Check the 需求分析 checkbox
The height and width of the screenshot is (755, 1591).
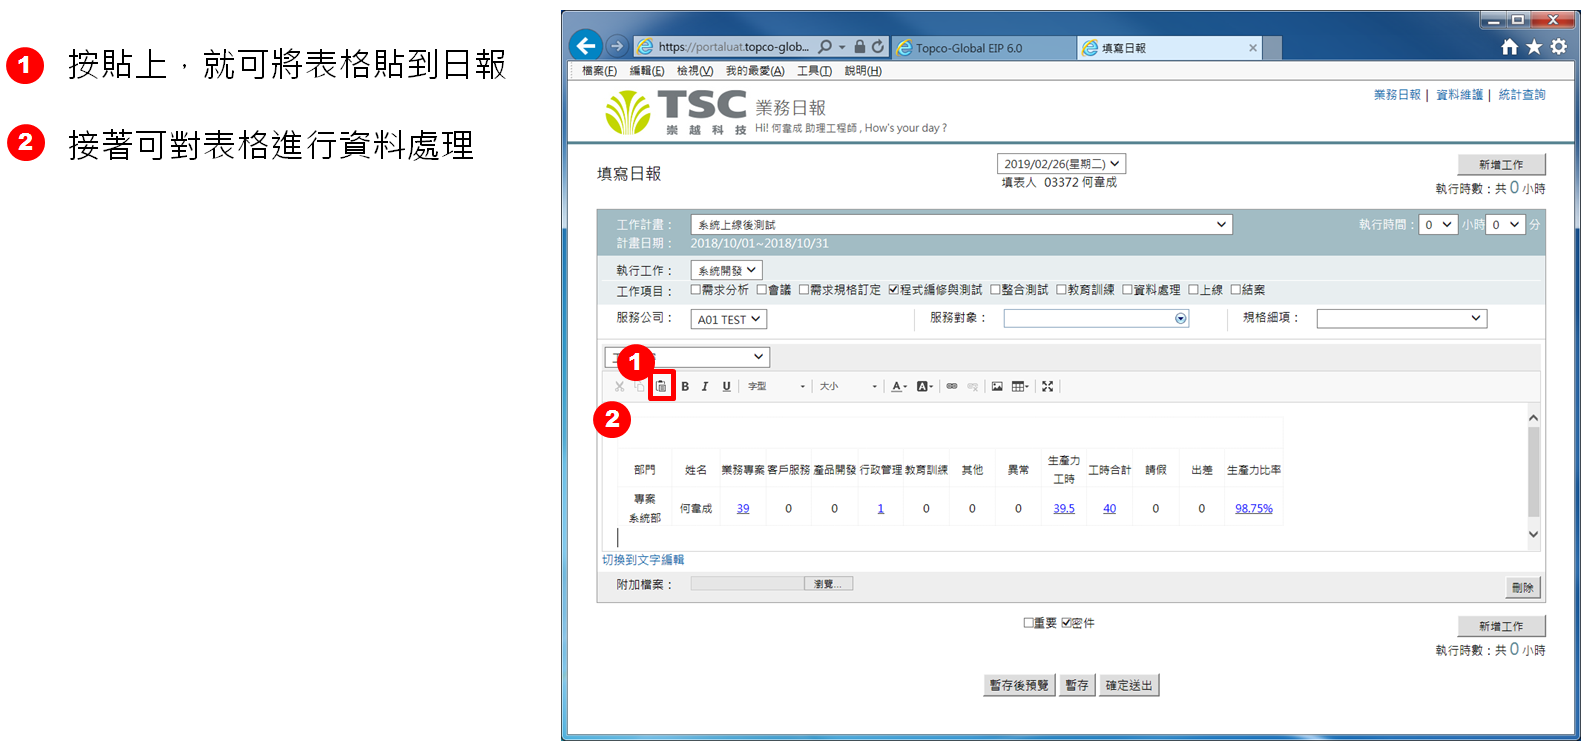696,290
